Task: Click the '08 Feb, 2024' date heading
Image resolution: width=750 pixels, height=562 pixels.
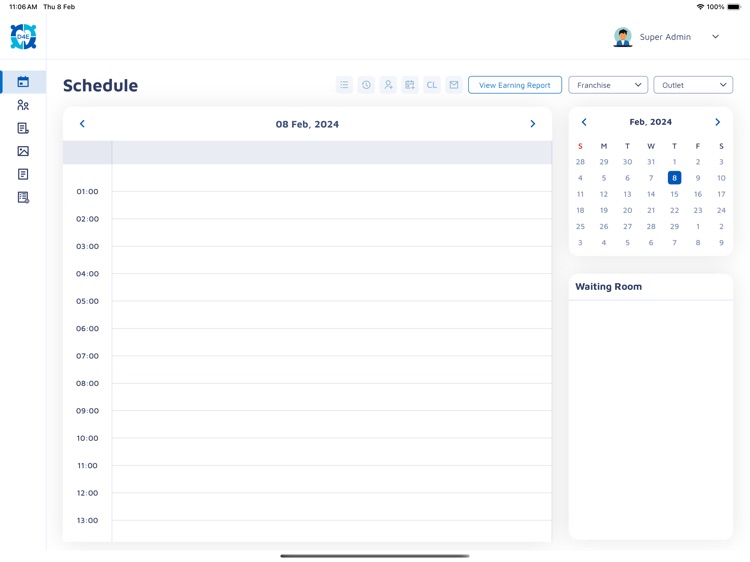Action: click(x=307, y=124)
